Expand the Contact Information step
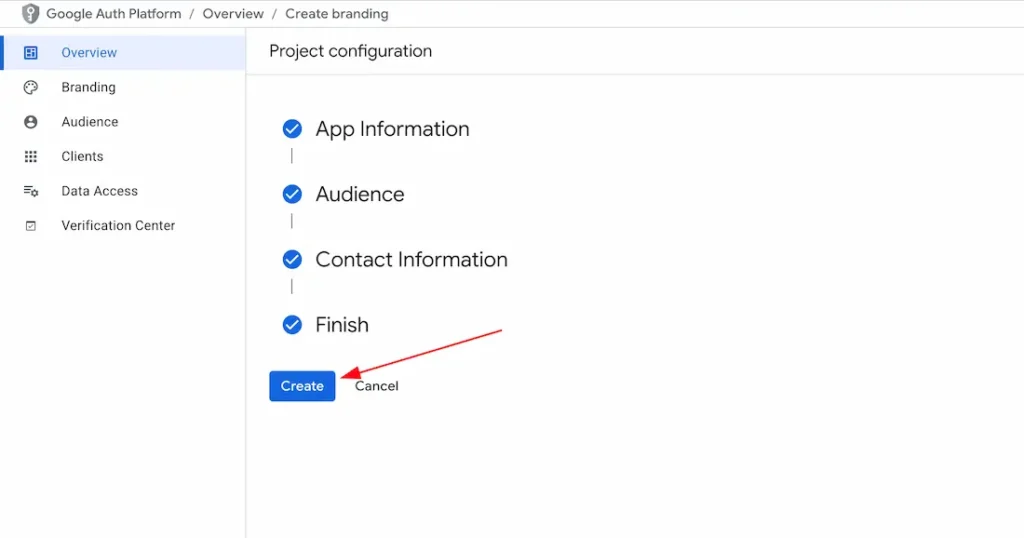The width and height of the screenshot is (1024, 538). 411,260
